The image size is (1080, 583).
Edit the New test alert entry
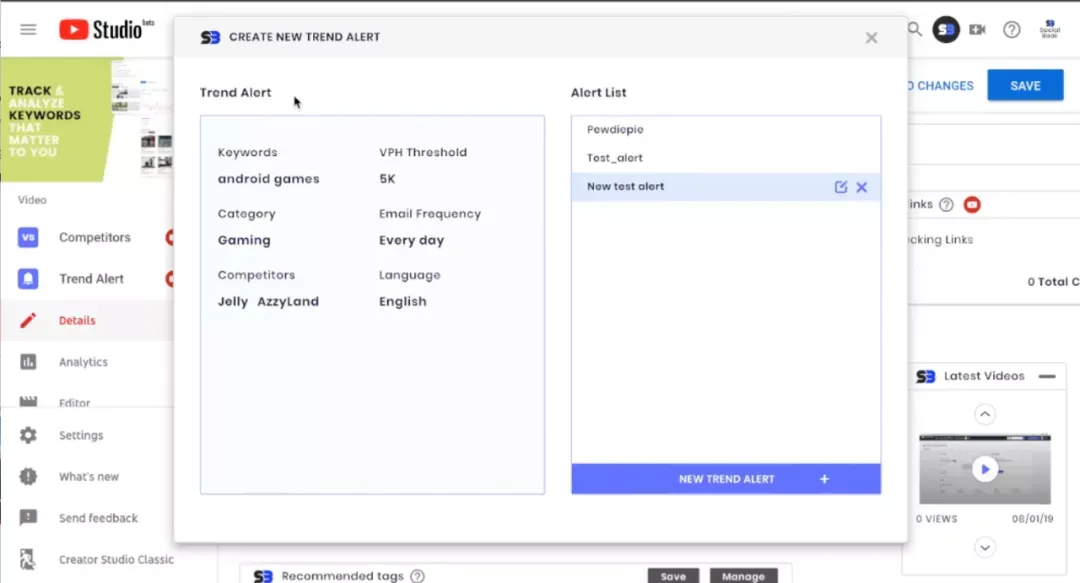coord(840,187)
